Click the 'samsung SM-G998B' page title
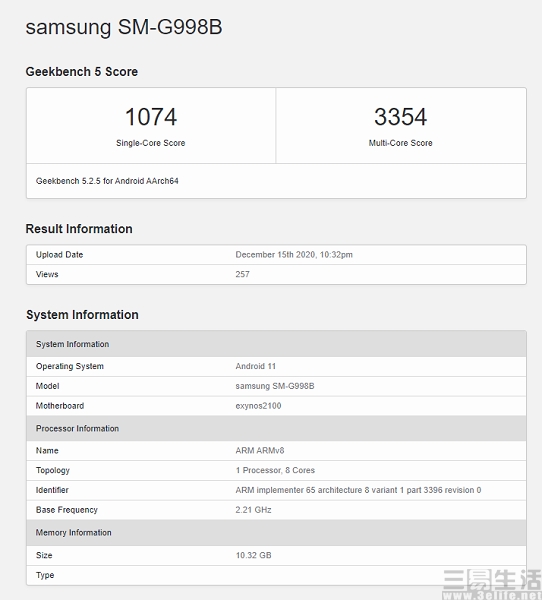The image size is (542, 600). [124, 27]
